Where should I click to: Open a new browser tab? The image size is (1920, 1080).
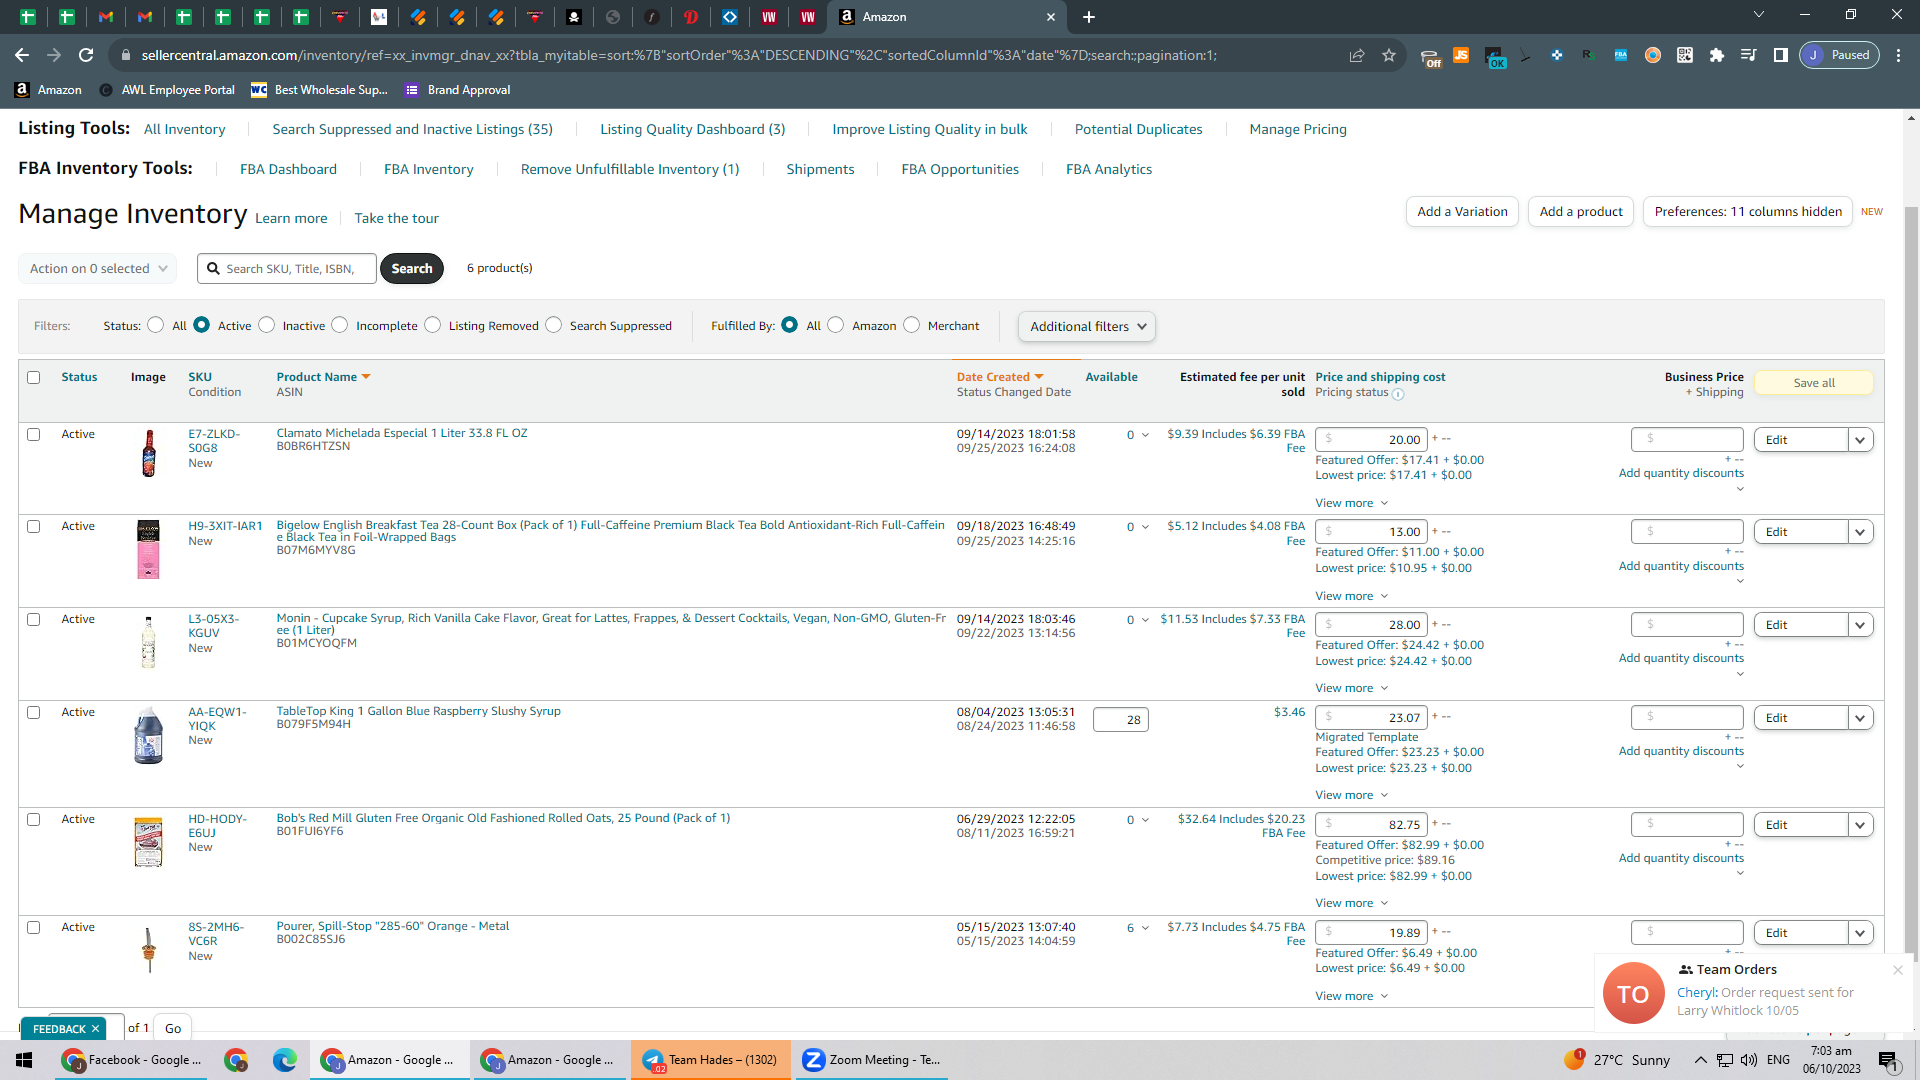[1089, 17]
